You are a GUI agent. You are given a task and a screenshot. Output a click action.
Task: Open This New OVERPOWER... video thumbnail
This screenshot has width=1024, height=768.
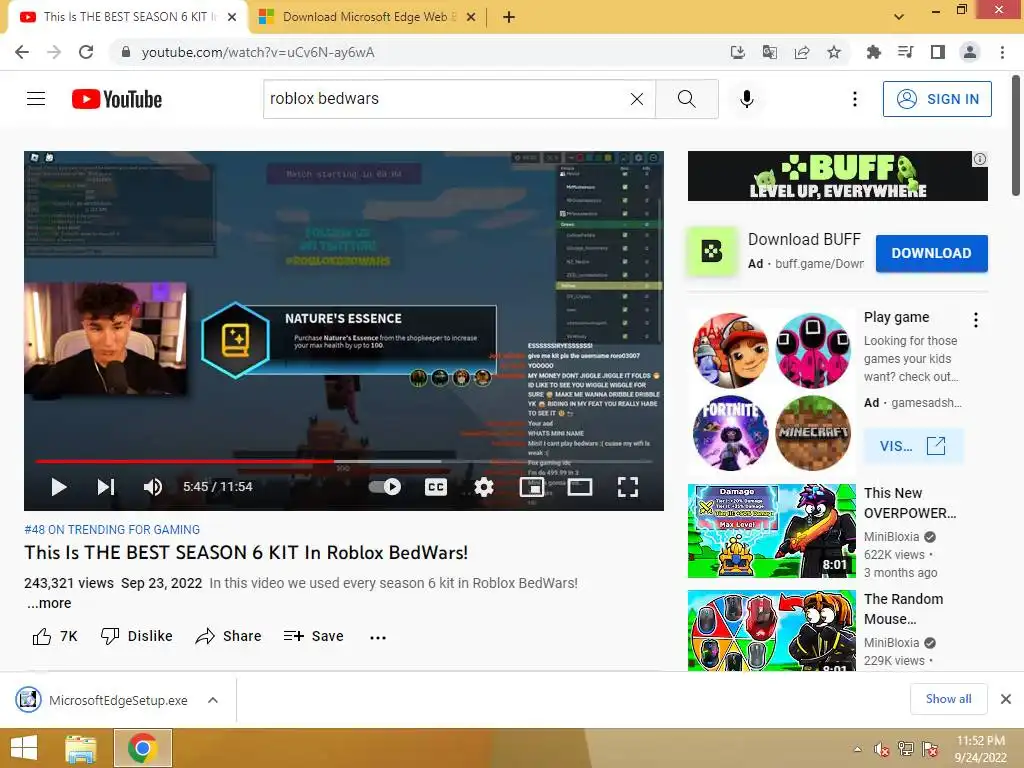(x=771, y=531)
